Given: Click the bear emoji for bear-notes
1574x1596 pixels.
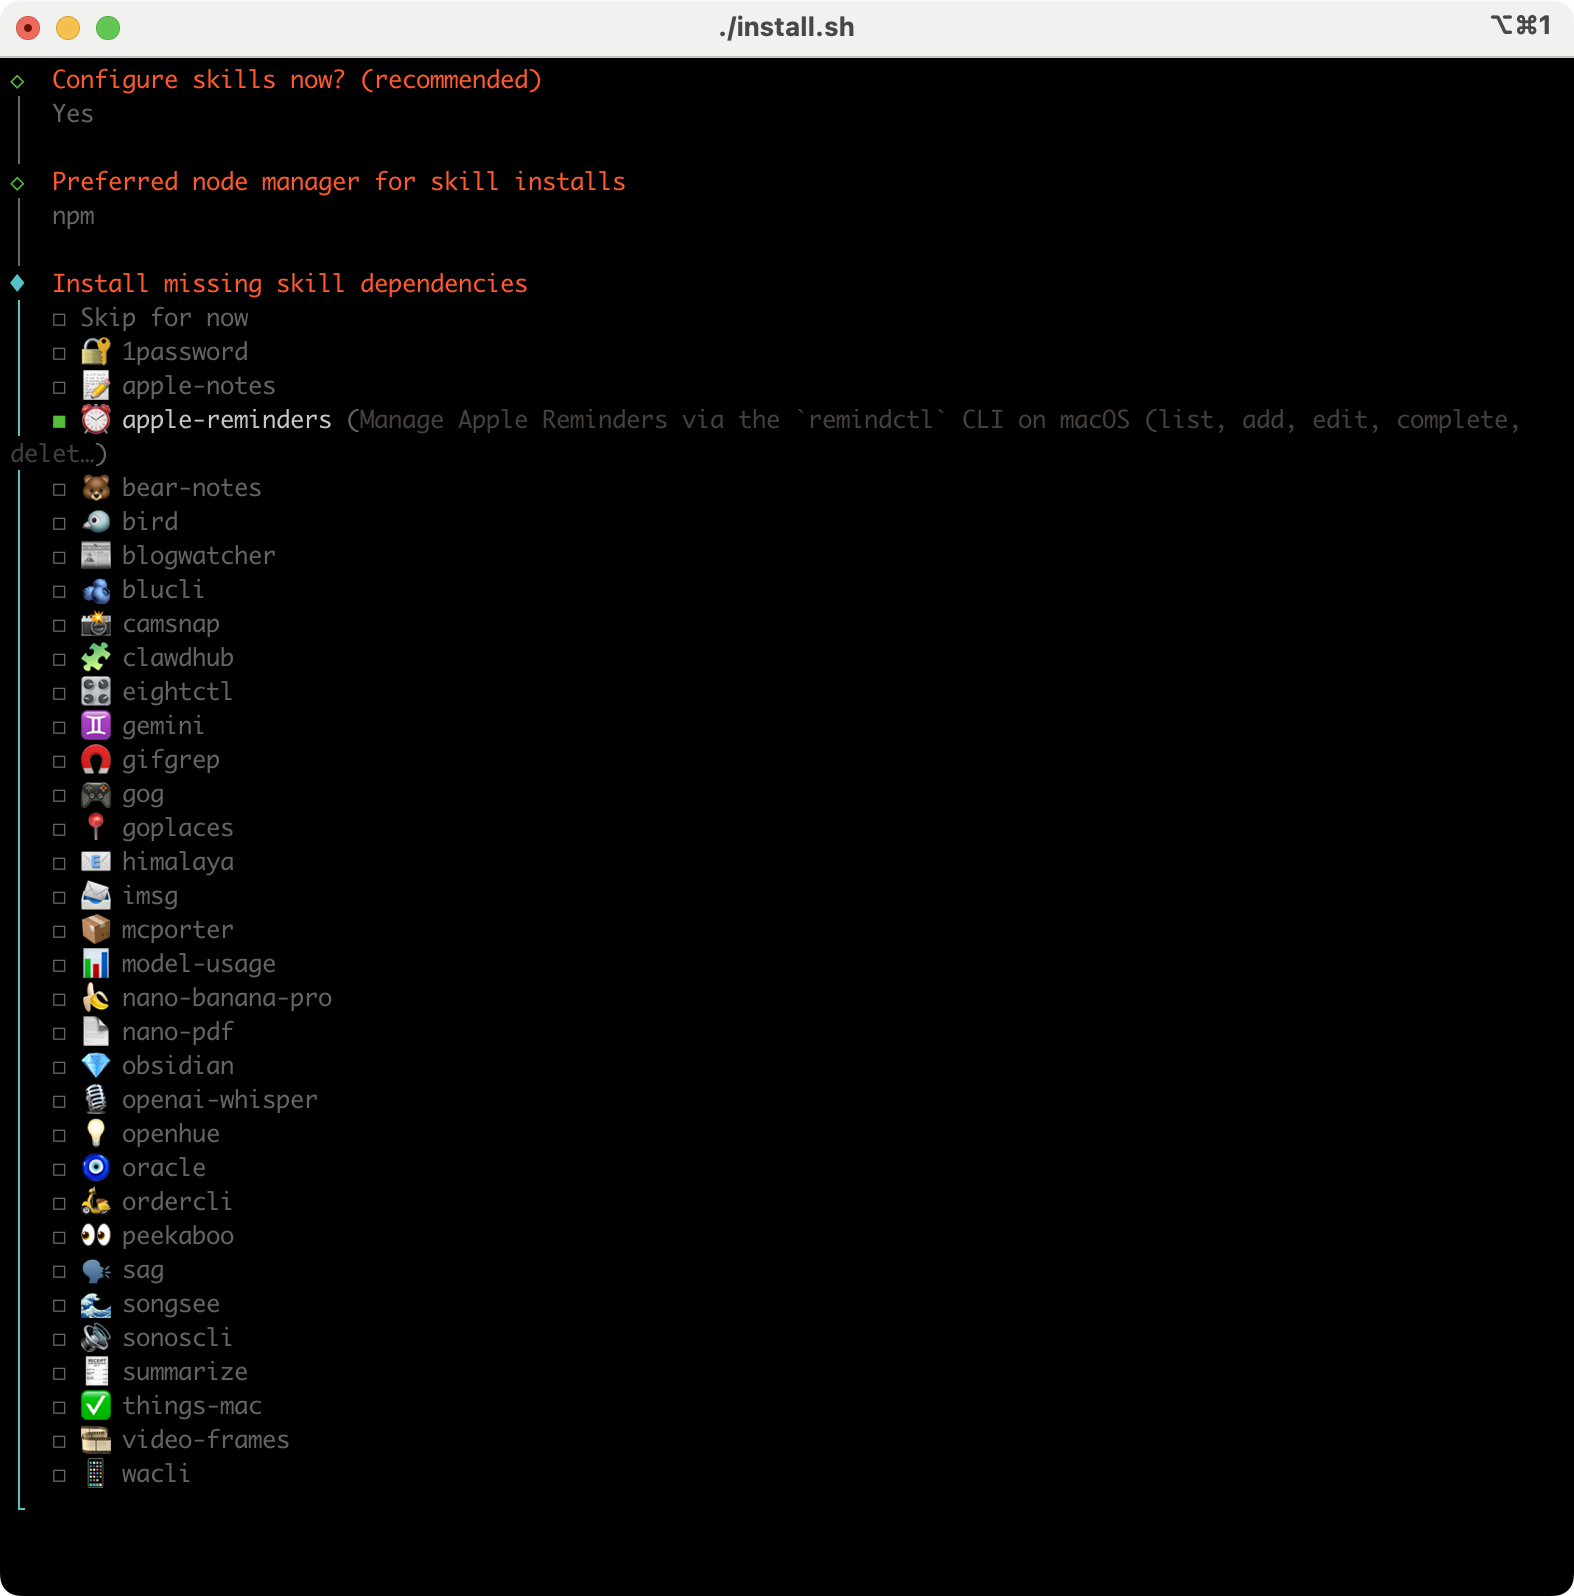Looking at the screenshot, I should tap(96, 488).
